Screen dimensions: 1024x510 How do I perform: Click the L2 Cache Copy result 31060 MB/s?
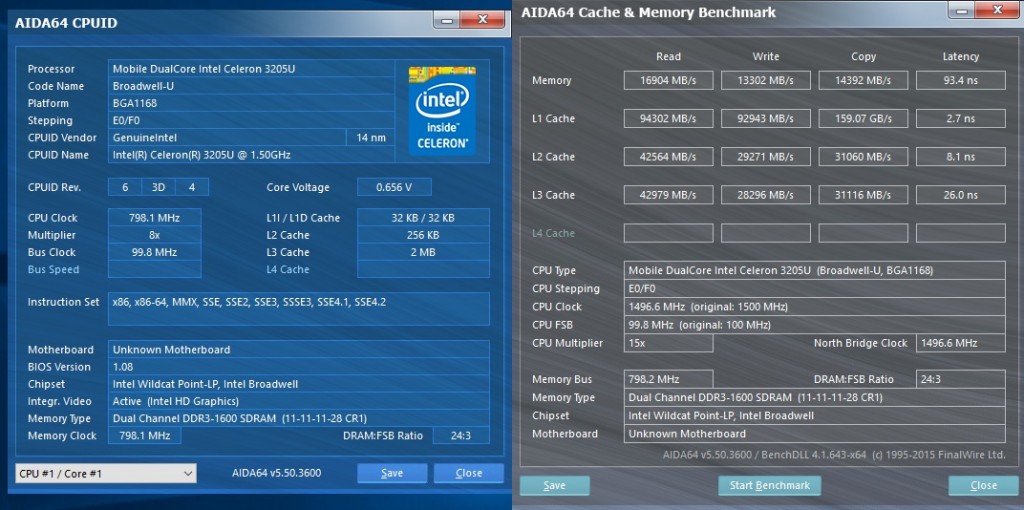pyautogui.click(x=863, y=157)
